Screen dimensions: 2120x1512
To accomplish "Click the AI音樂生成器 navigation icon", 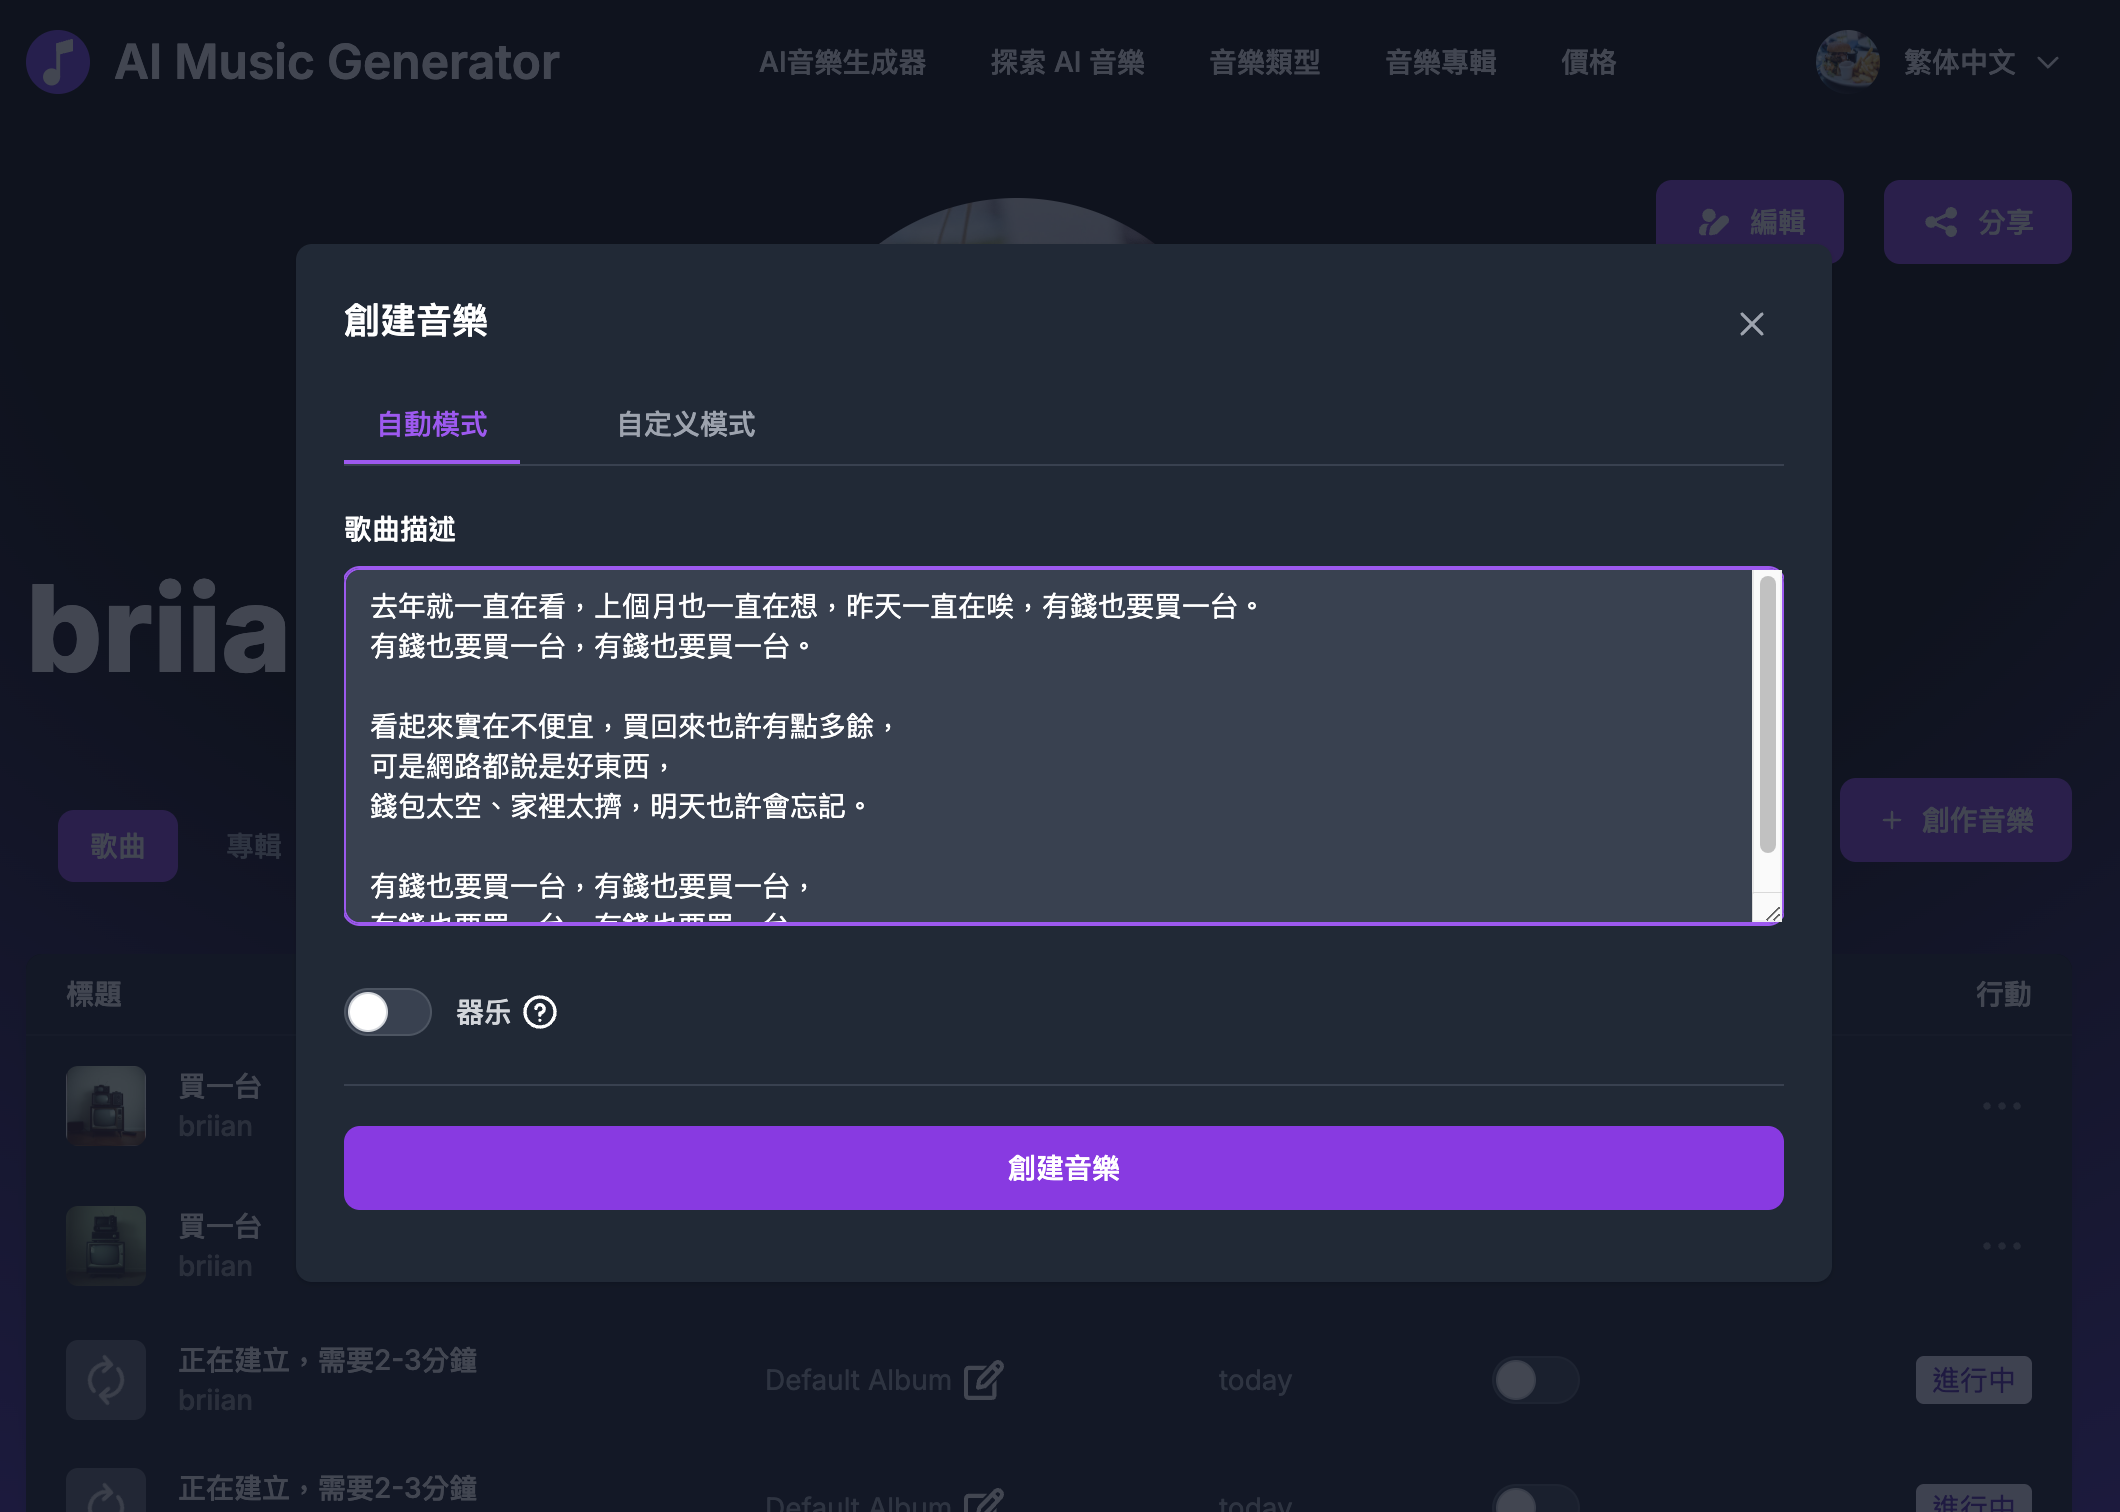I will coord(846,61).
